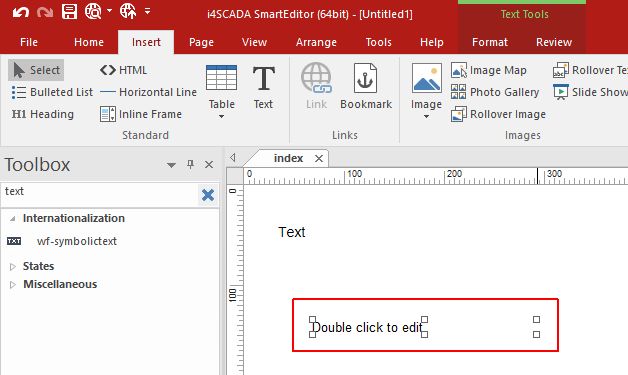Image resolution: width=628 pixels, height=375 pixels.
Task: Open the File menu
Action: pos(29,42)
